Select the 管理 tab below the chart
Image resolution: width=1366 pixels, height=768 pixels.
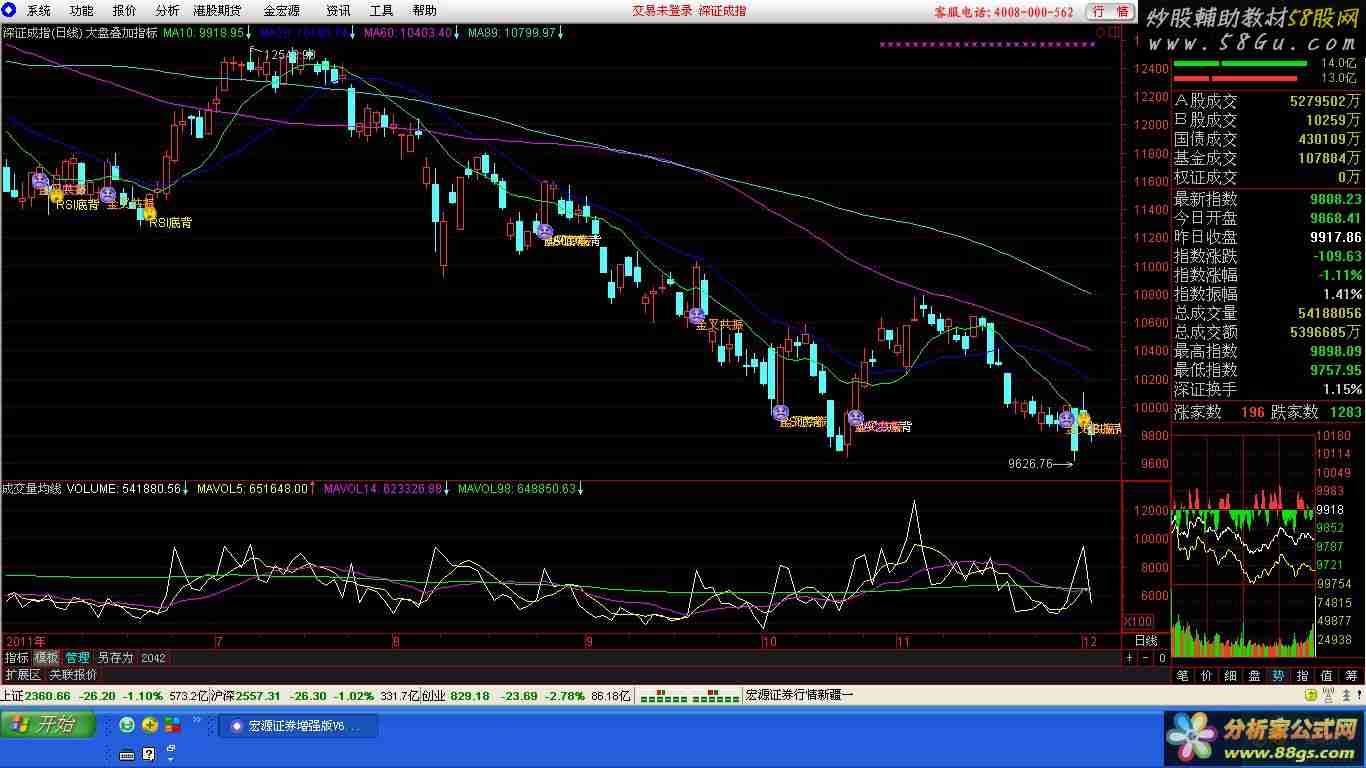pos(78,658)
